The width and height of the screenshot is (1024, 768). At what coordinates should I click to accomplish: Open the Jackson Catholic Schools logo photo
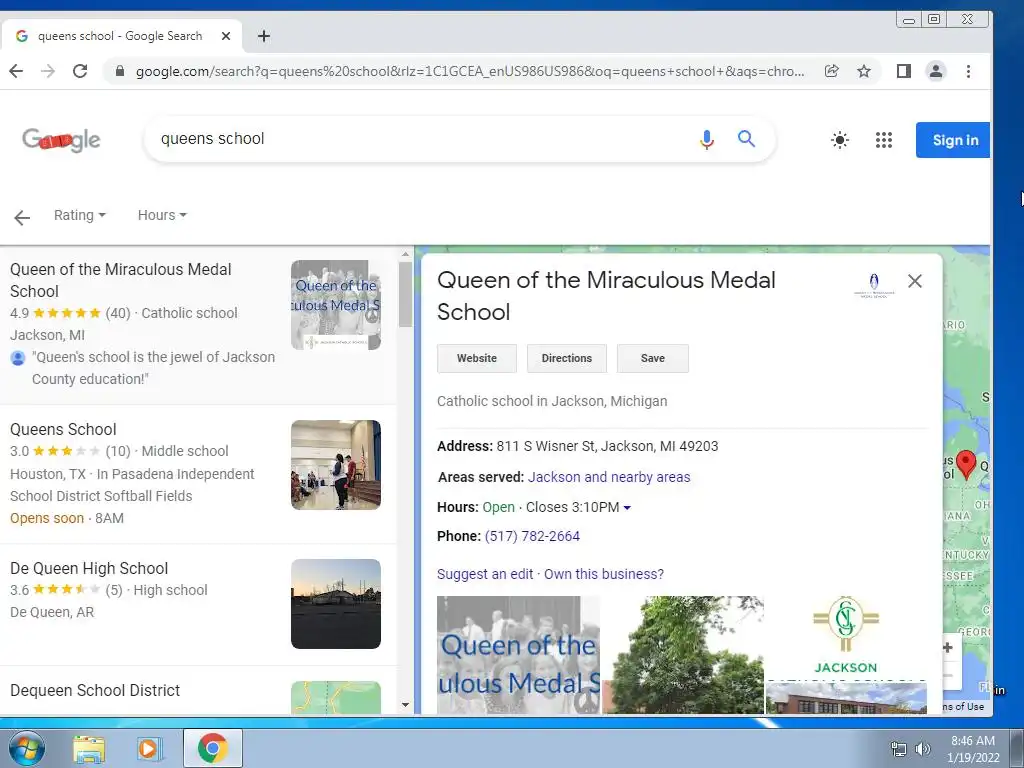pos(846,637)
